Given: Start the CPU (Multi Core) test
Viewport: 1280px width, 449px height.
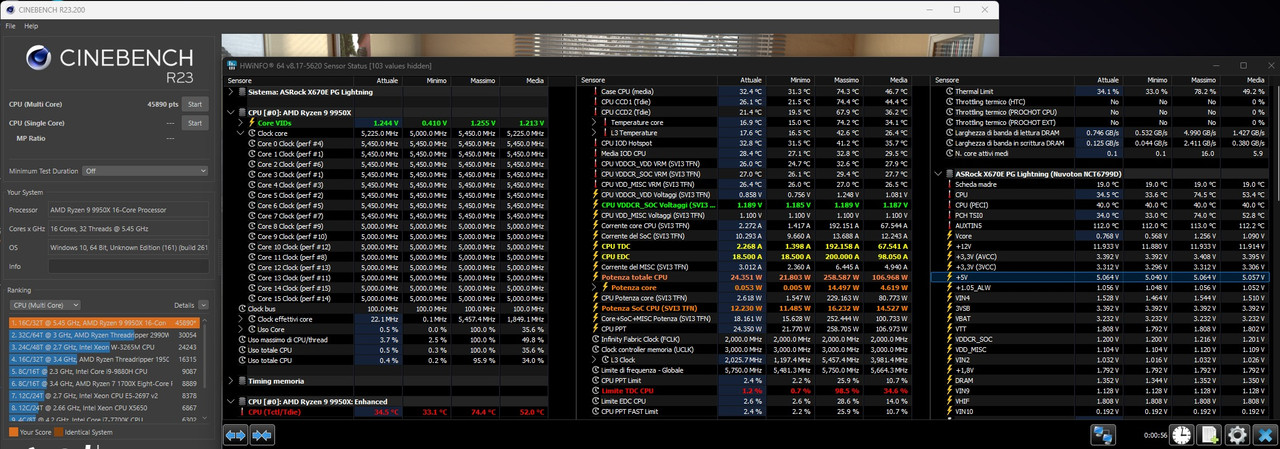Looking at the screenshot, I should coord(195,104).
